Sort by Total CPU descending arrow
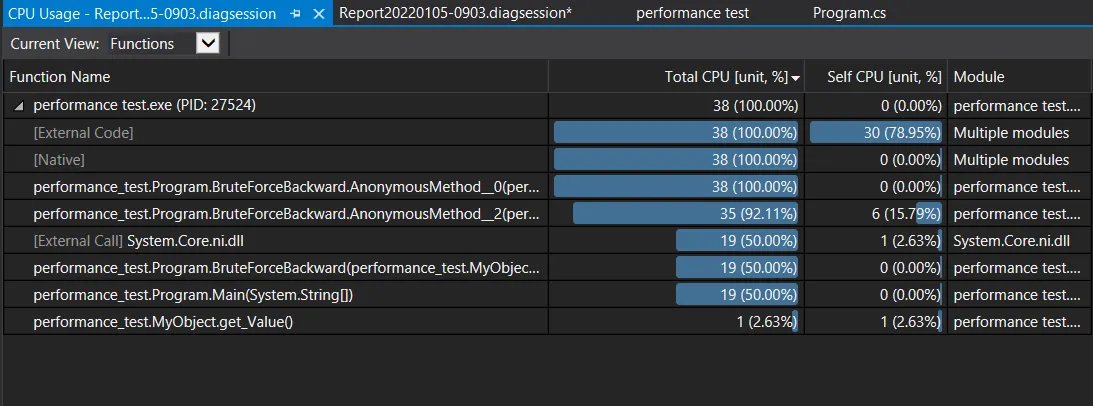This screenshot has height=406, width=1093. [796, 77]
